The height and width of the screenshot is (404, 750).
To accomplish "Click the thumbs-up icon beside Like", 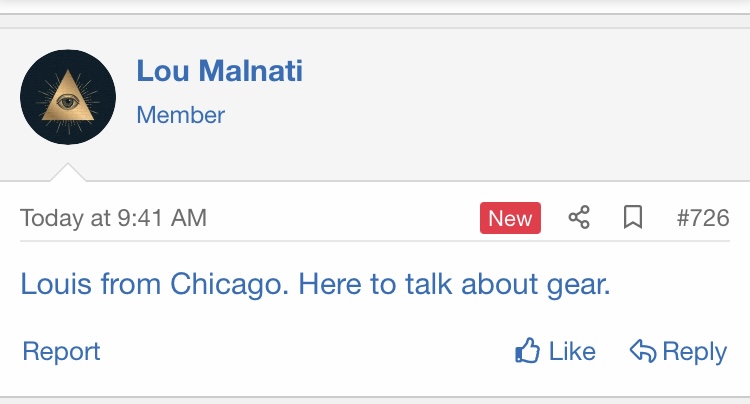I will point(528,351).
